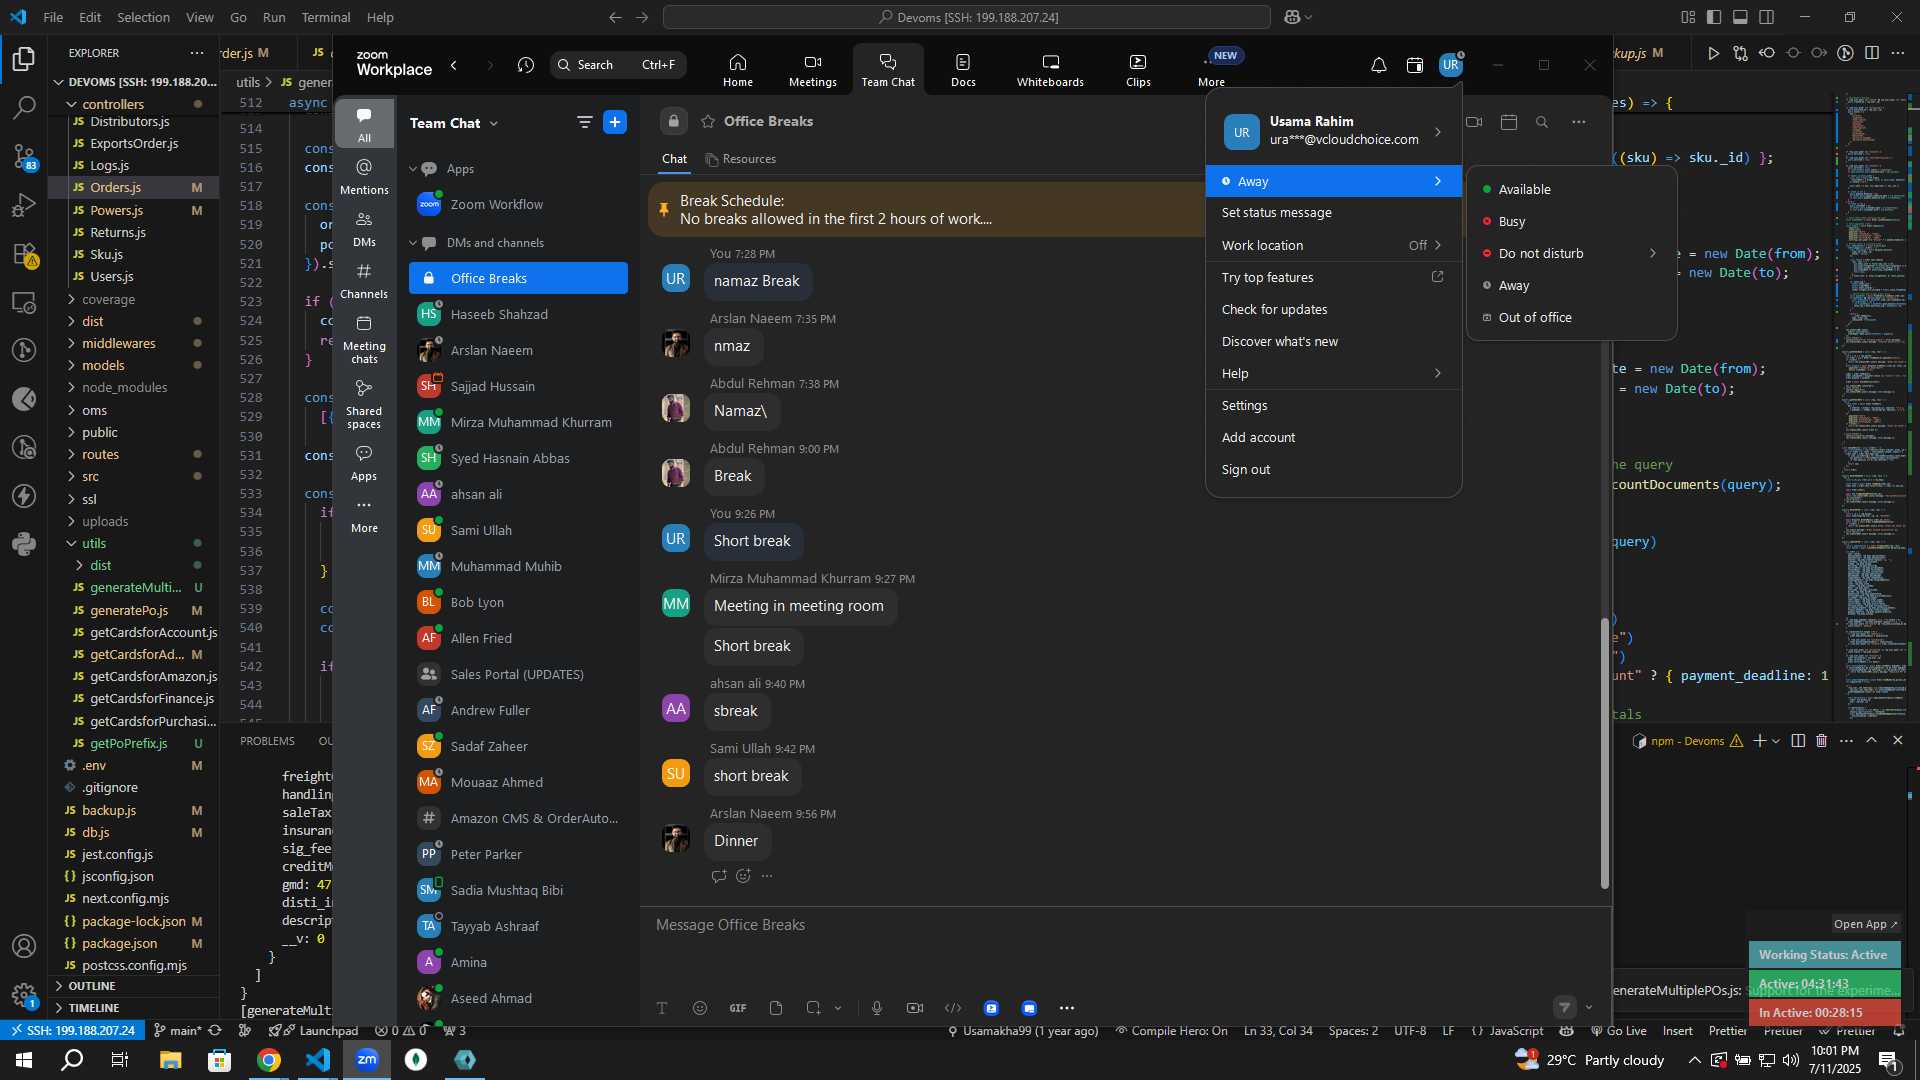Open Source Control in VS Code activity bar
1920x1080 pixels.
pyautogui.click(x=24, y=156)
